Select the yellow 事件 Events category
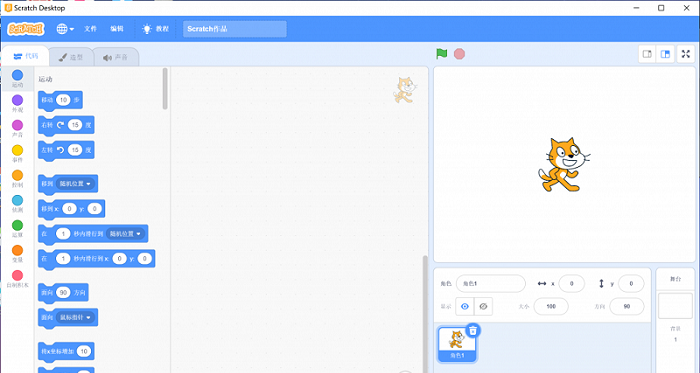Screen dimensions: 700x373 (17, 153)
